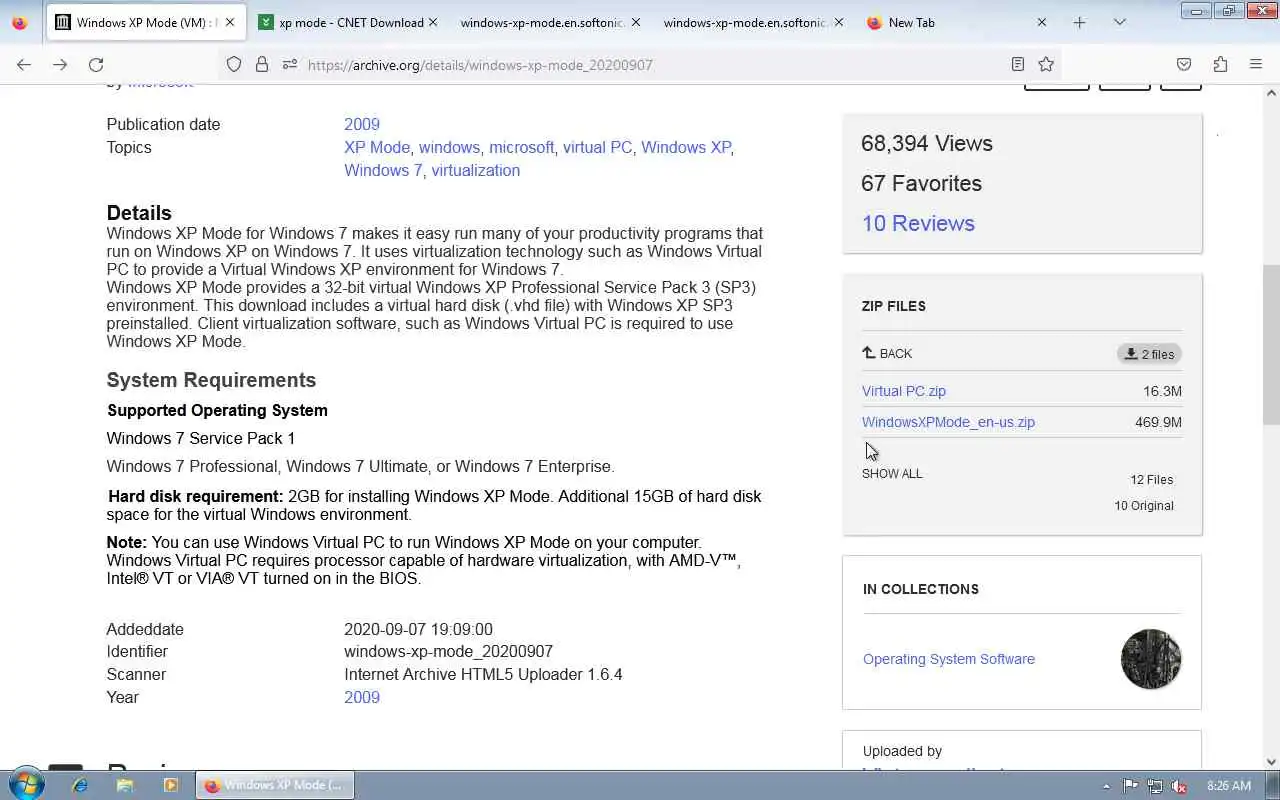Open the network tray icon
Viewport: 1280px width, 800px height.
(x=1155, y=786)
